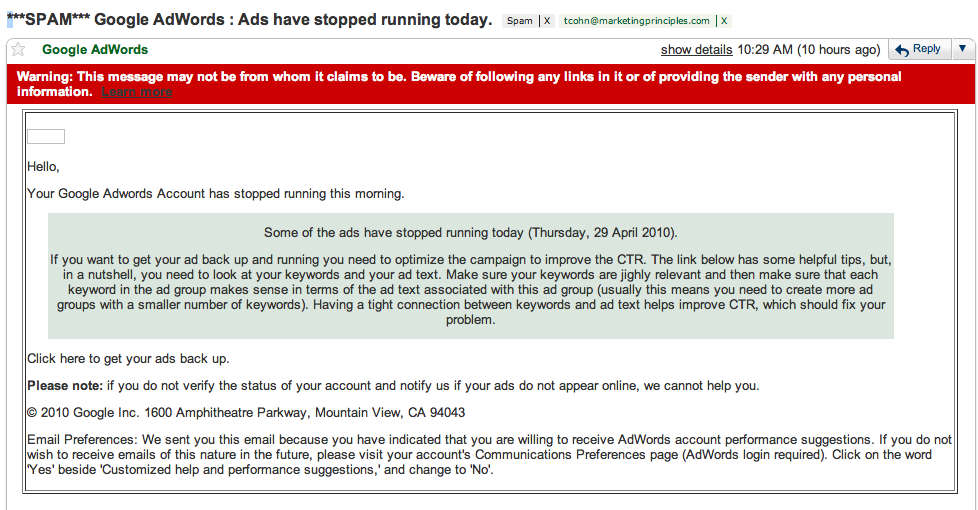Image resolution: width=978 pixels, height=510 pixels.
Task: Click the blank image placeholder in email
Action: tap(45, 137)
